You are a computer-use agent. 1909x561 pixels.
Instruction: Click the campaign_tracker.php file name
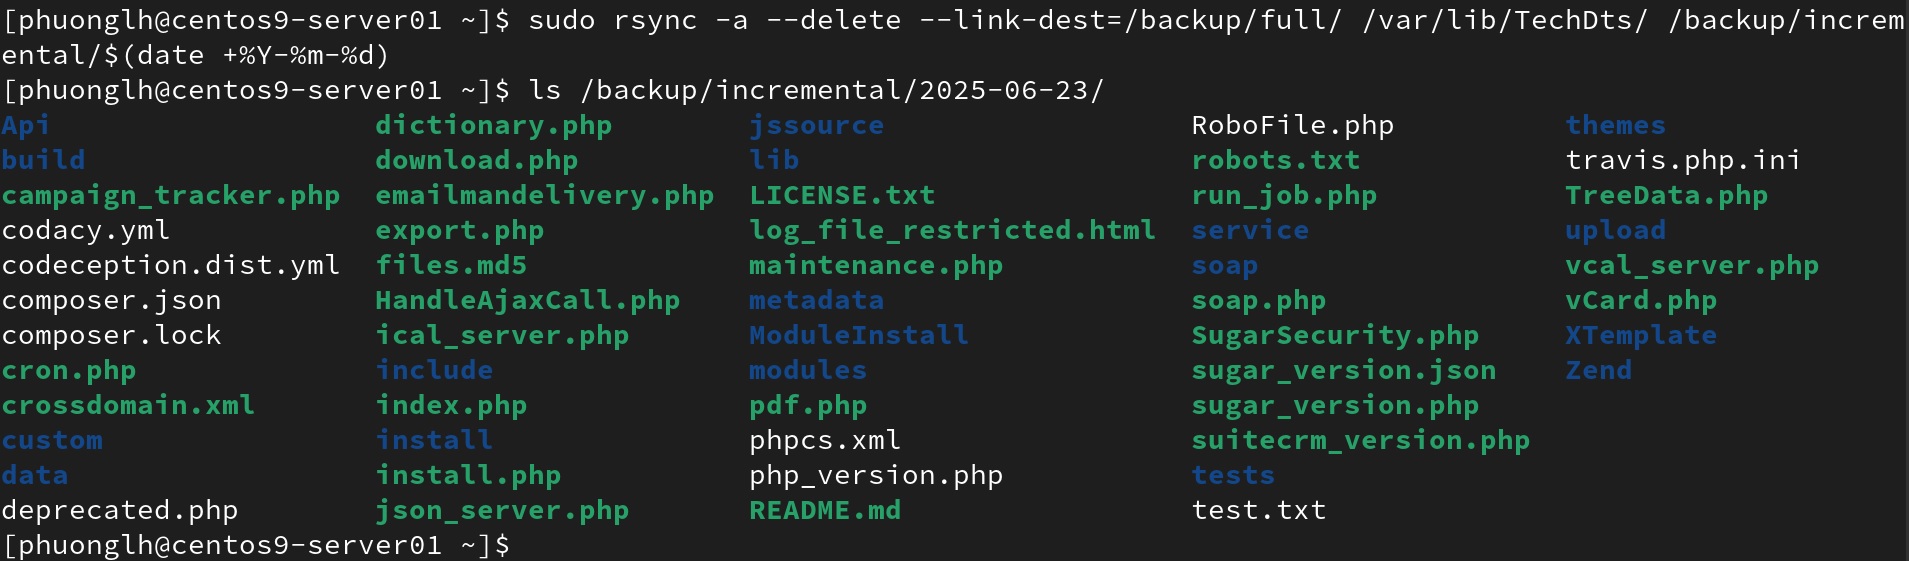click(171, 196)
